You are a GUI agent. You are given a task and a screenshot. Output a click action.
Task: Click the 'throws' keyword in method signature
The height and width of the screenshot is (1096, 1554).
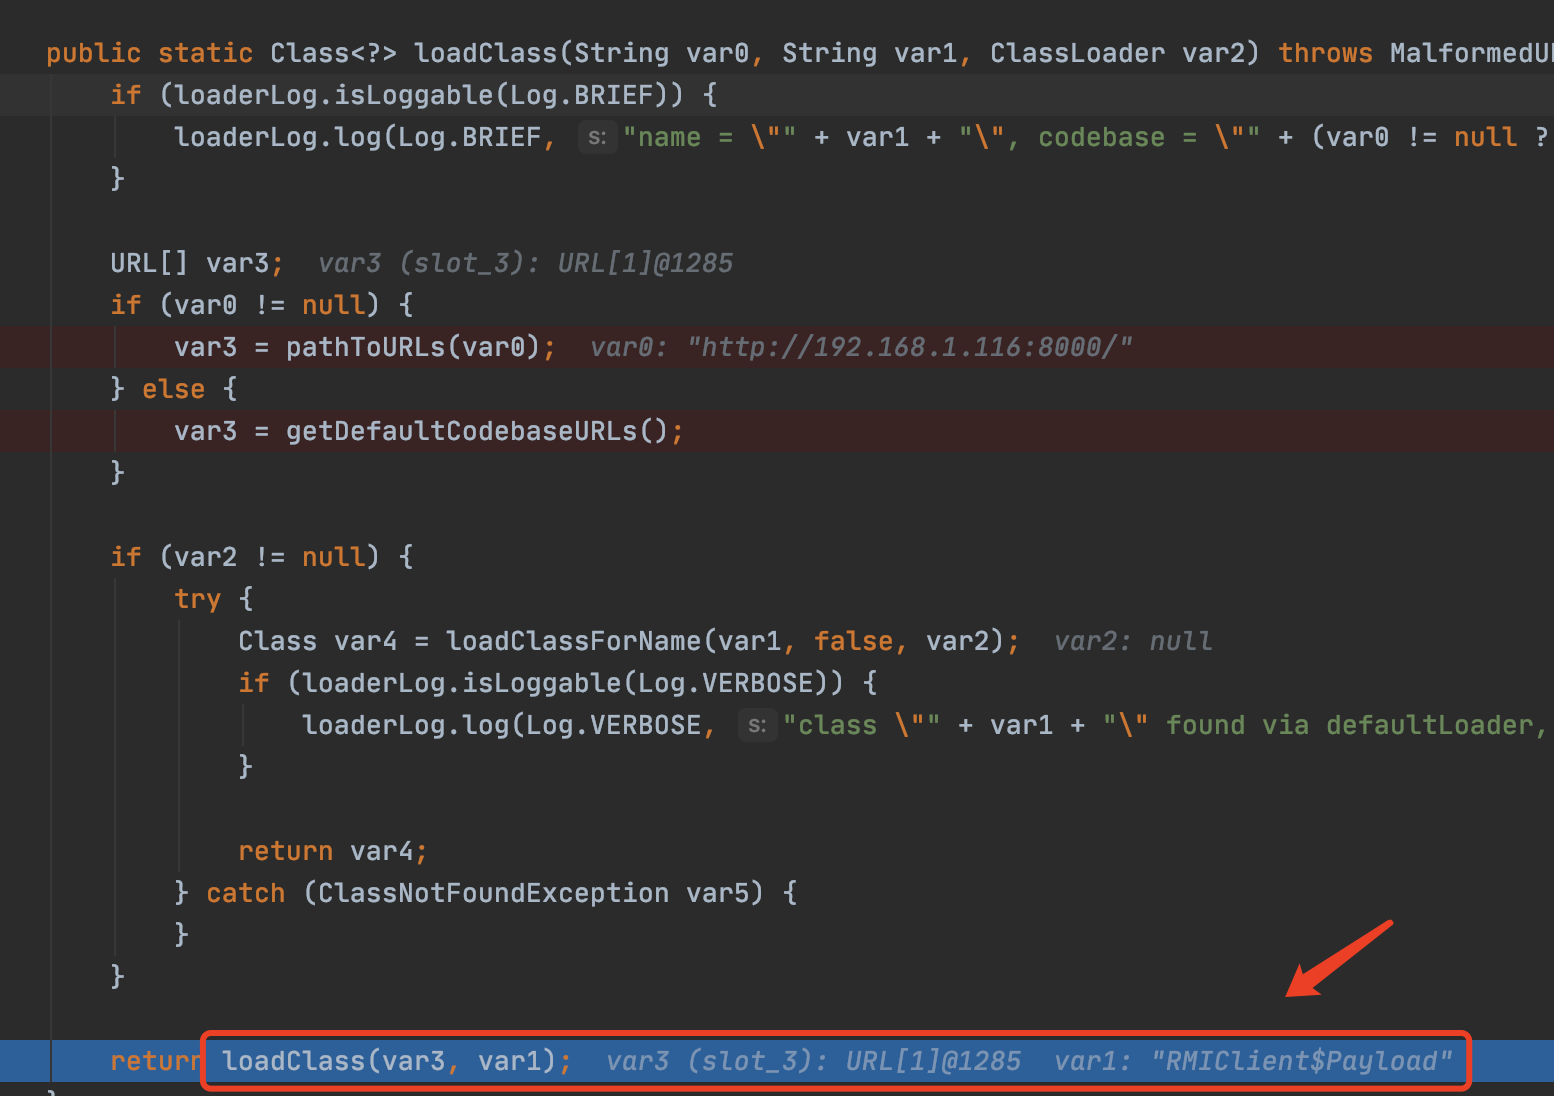pyautogui.click(x=1325, y=53)
